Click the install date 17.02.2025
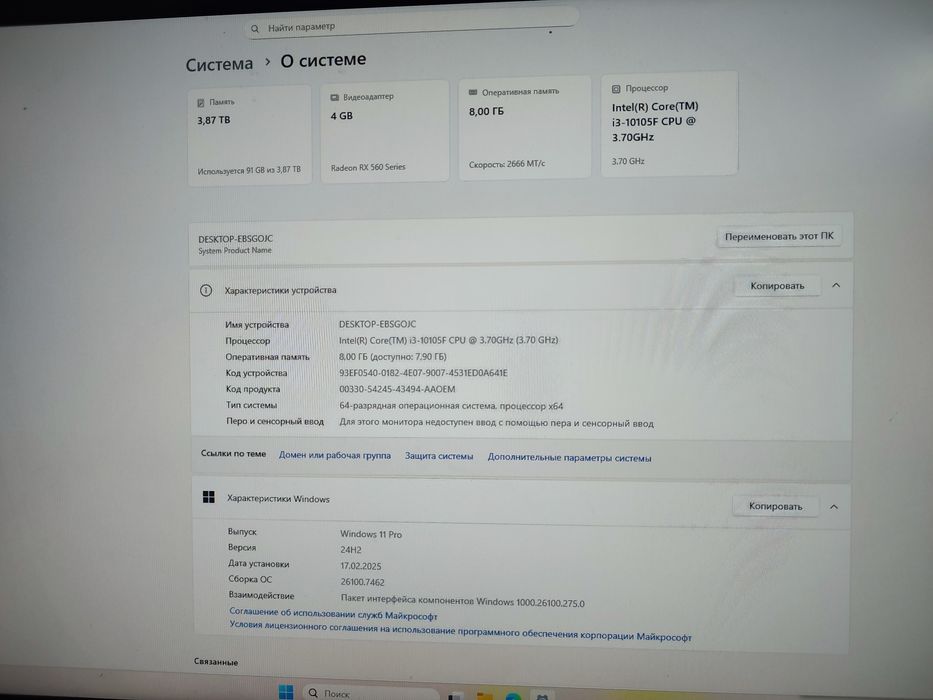The height and width of the screenshot is (700, 933). (361, 566)
